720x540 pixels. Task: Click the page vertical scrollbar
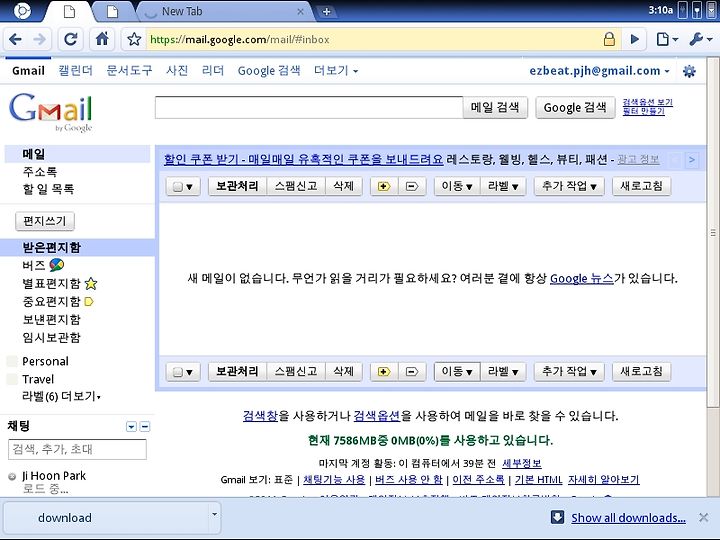pos(713,232)
